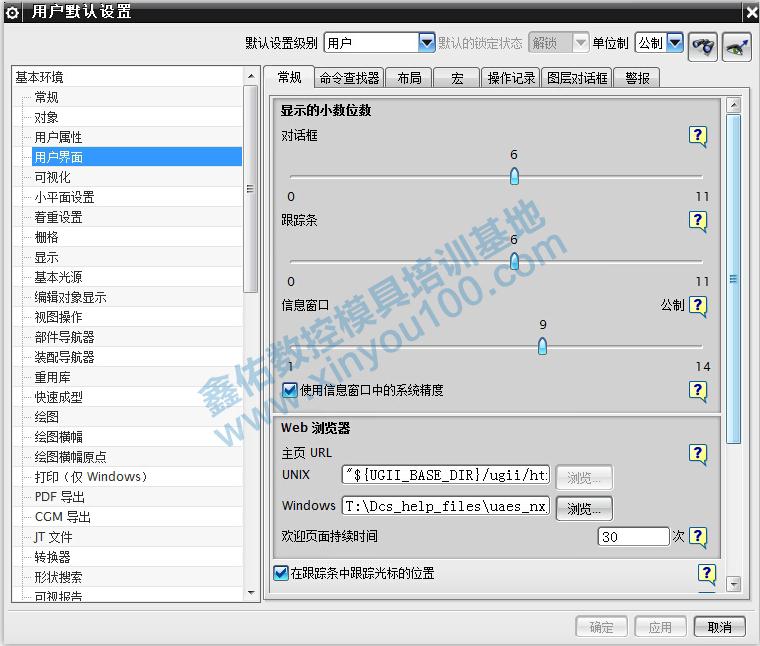Click 浏览 button for Windows URL
Screen dimensions: 760x646
tap(584, 508)
